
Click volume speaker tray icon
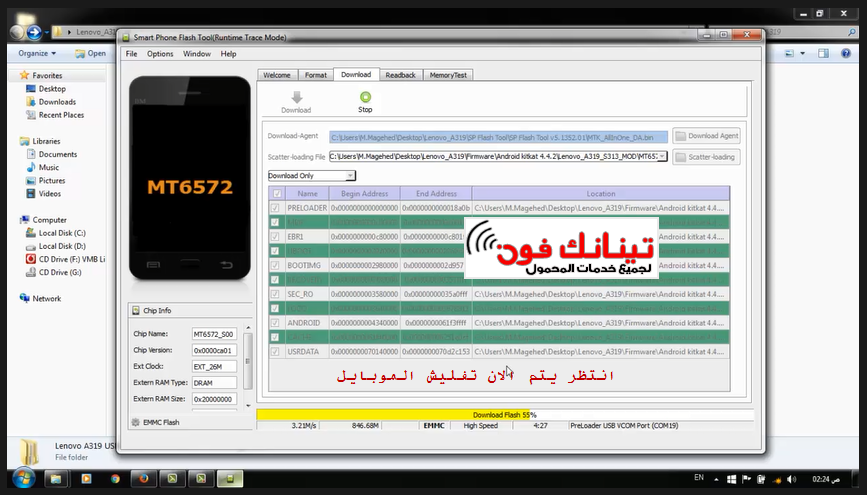coord(792,480)
